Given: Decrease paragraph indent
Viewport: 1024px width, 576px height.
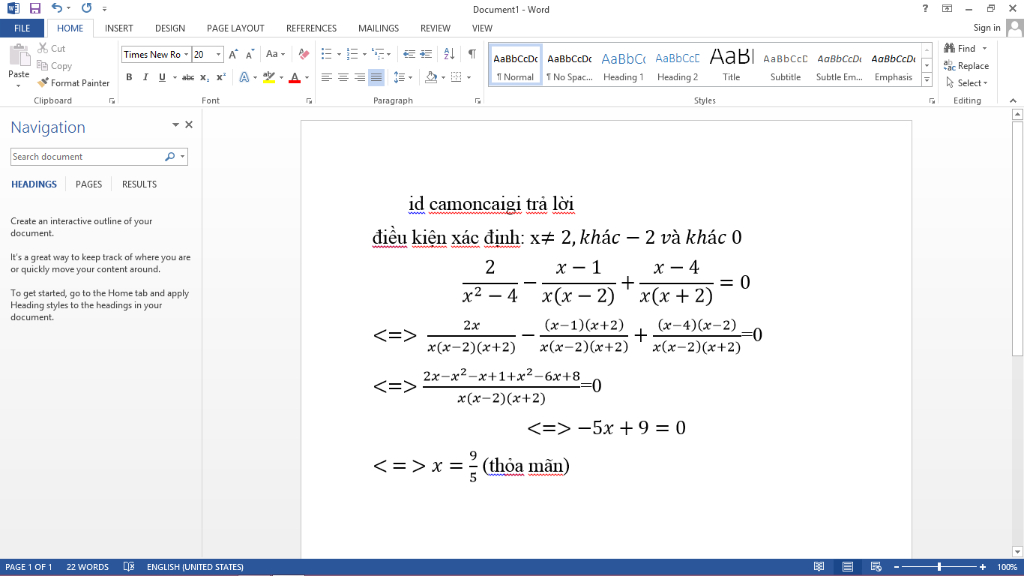Looking at the screenshot, I should pos(409,54).
